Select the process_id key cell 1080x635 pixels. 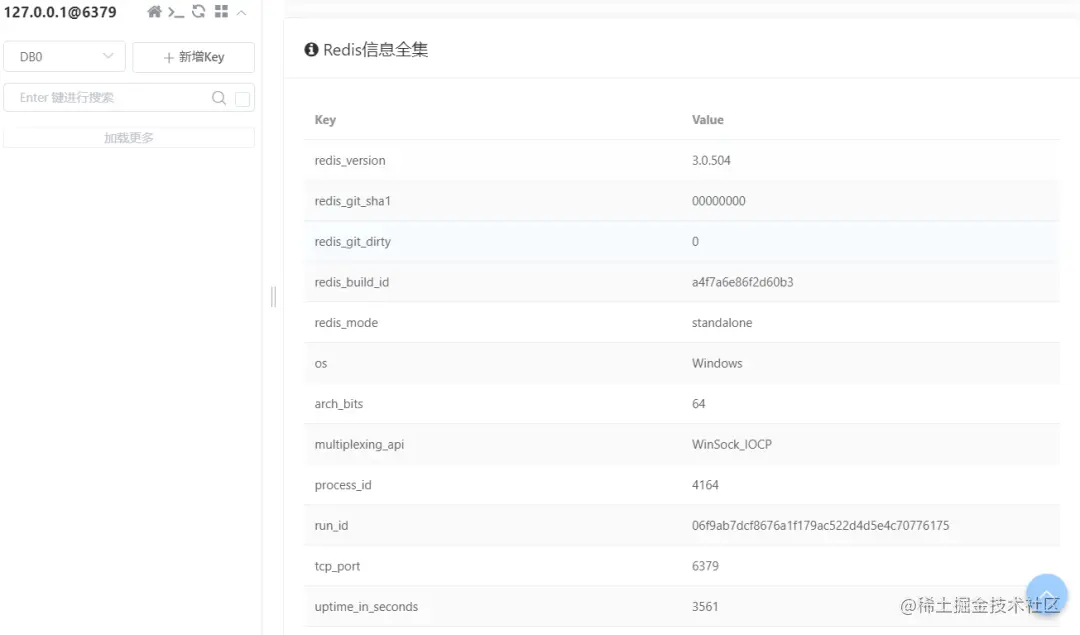[343, 486]
